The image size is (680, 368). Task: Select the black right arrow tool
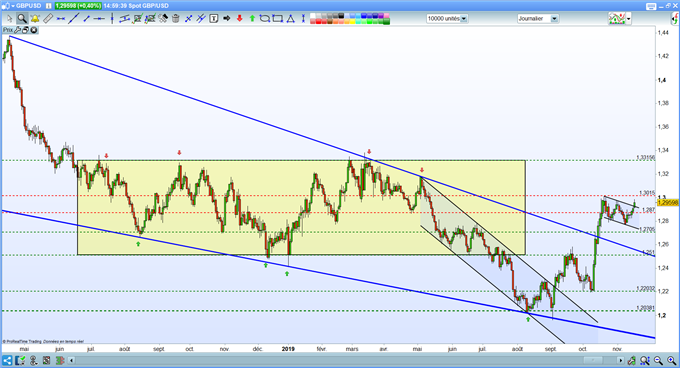[226, 19]
